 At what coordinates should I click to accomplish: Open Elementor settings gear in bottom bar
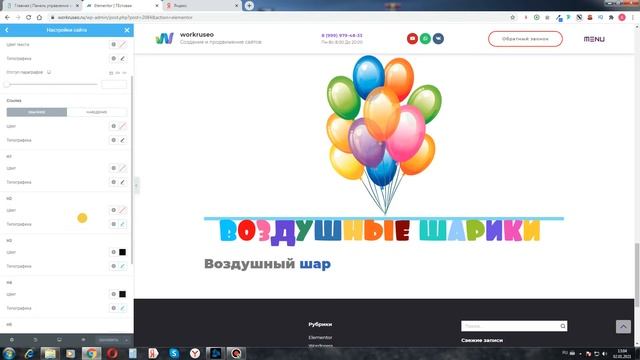(12, 340)
